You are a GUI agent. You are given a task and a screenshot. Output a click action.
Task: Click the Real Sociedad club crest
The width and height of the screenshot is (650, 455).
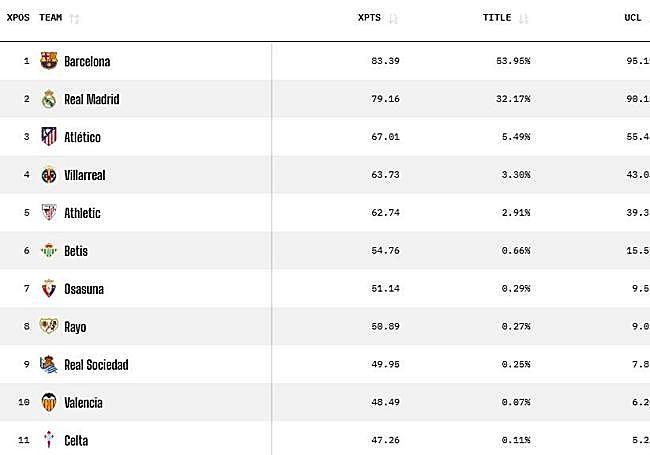[x=49, y=364]
